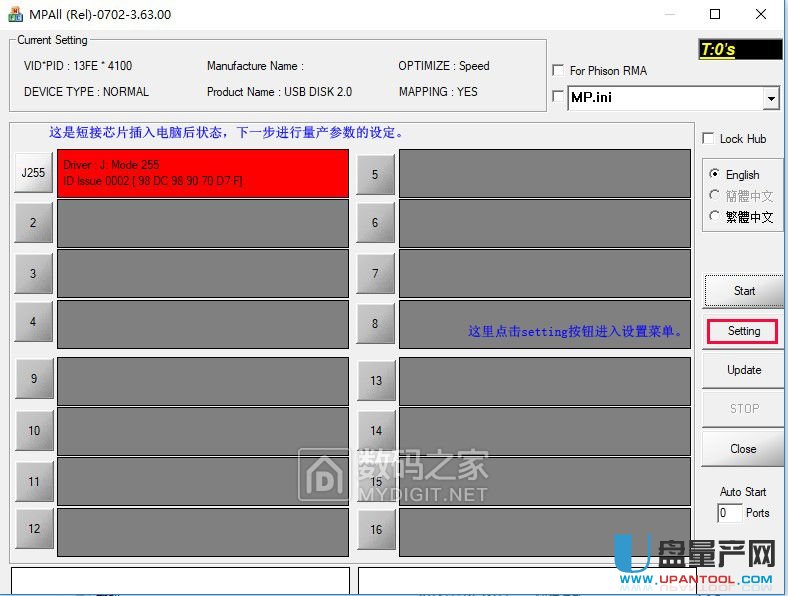This screenshot has height=596, width=788.
Task: Open the Setting menu button
Action: click(x=743, y=331)
